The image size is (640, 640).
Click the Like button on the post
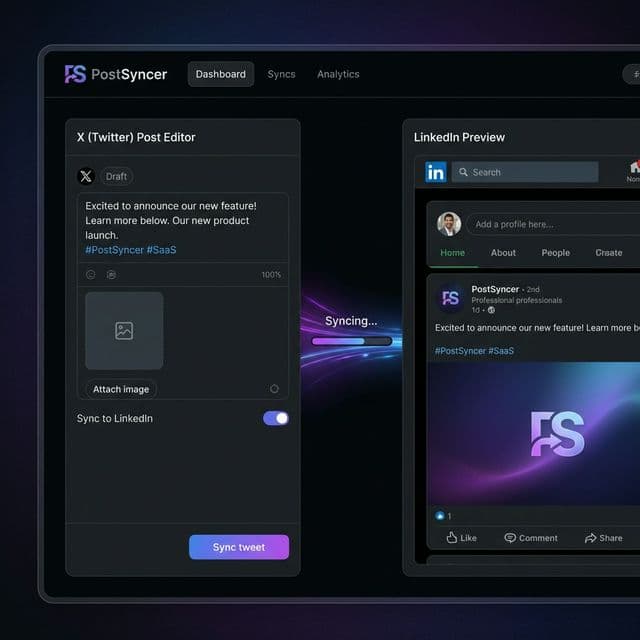pyautogui.click(x=461, y=538)
